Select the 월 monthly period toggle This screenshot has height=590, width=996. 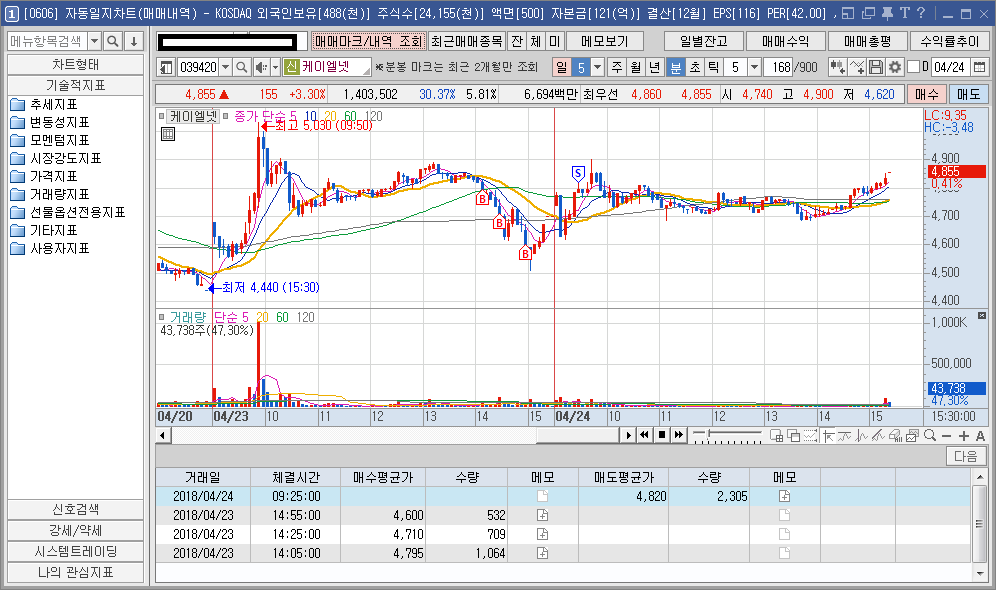636,67
